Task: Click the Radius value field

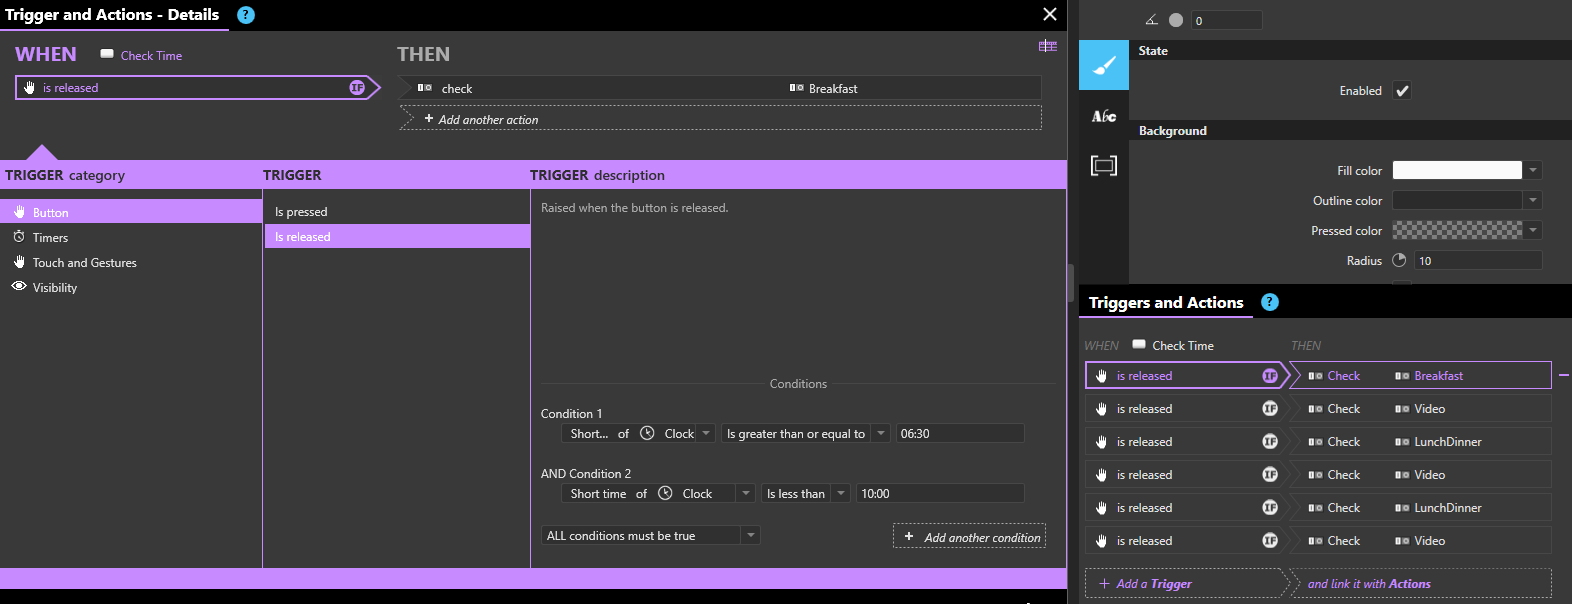Action: point(1478,260)
